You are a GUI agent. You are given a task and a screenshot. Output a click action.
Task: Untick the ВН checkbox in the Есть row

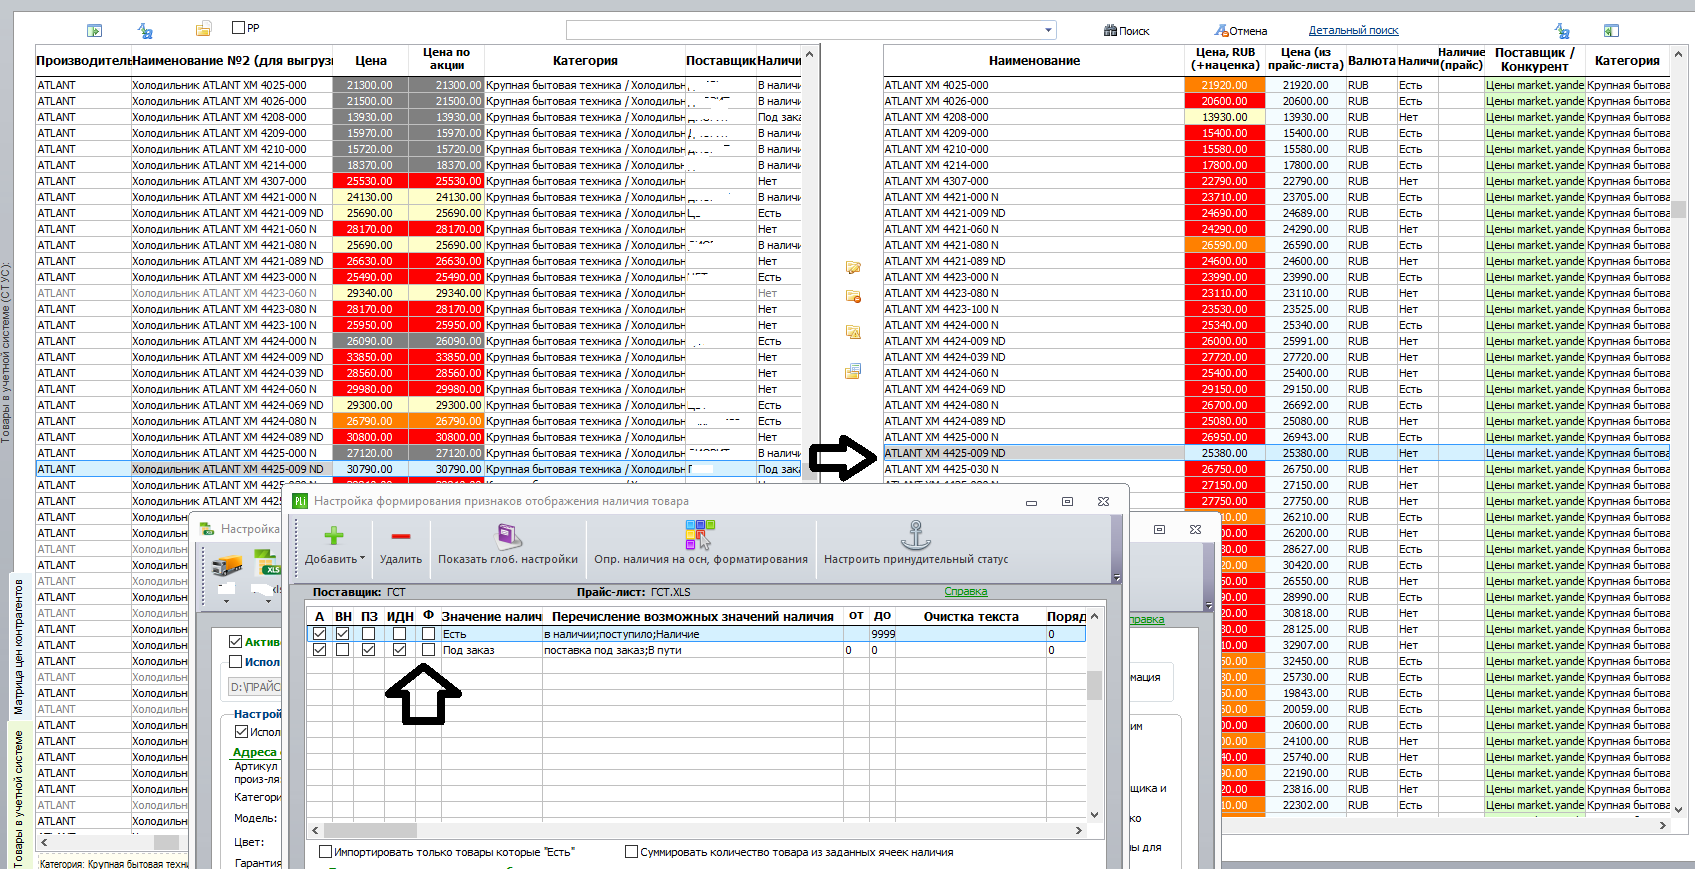(343, 634)
